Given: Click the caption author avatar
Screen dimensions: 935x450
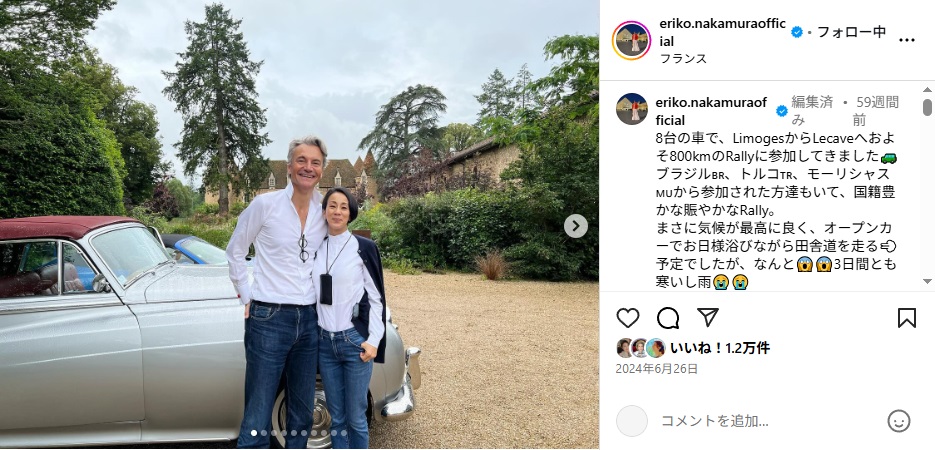Looking at the screenshot, I should pyautogui.click(x=631, y=109).
